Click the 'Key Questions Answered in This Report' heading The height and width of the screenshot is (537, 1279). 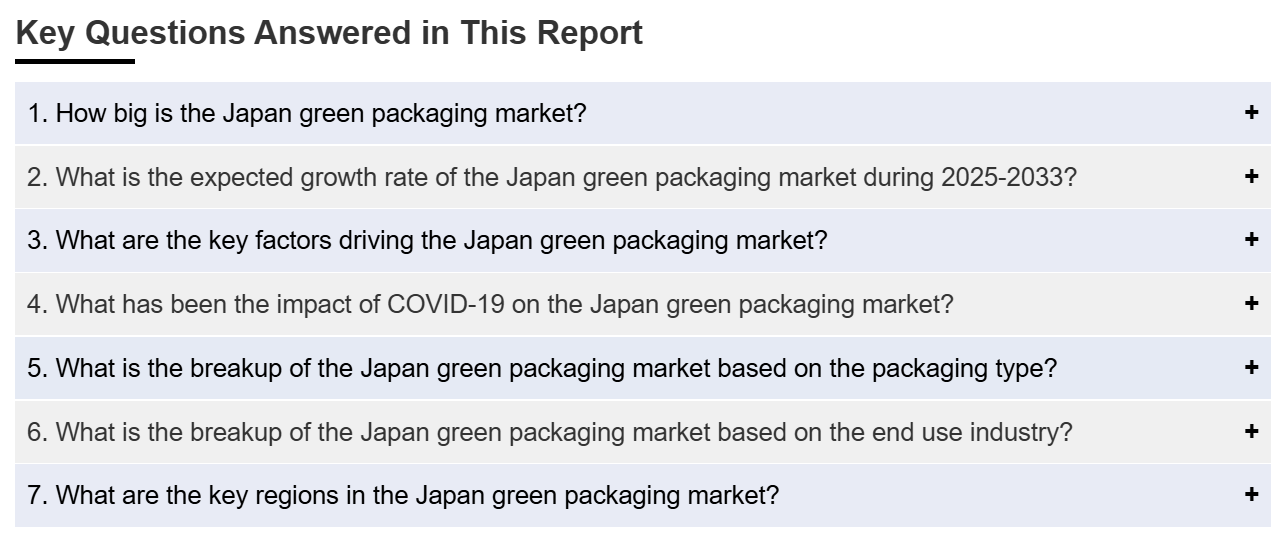(x=329, y=33)
